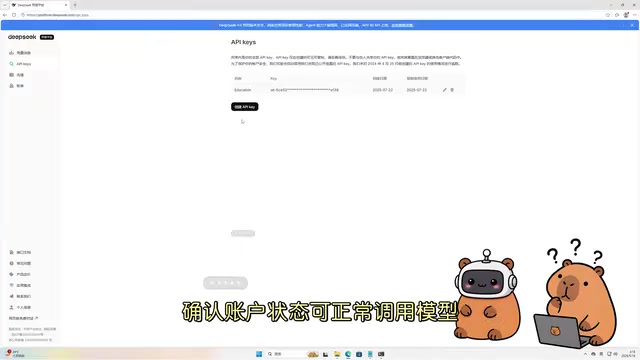The height and width of the screenshot is (360, 640).
Task: Close the blue announcement banner
Action: click(632, 25)
